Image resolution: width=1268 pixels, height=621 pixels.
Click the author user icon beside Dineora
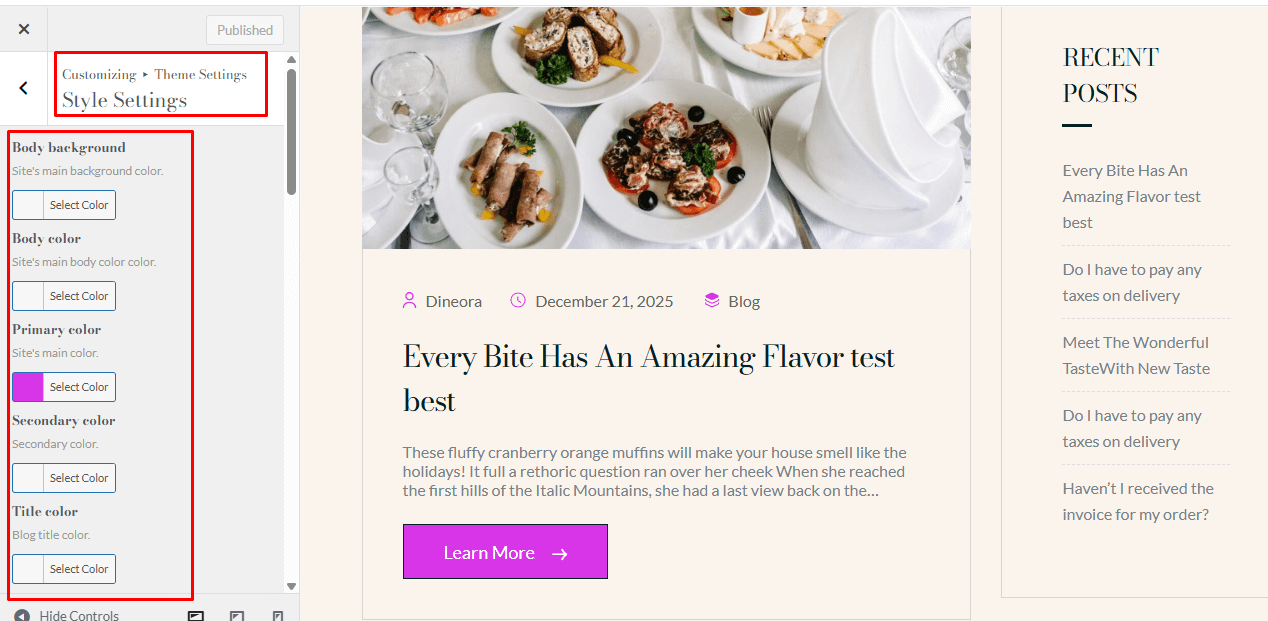click(x=409, y=301)
